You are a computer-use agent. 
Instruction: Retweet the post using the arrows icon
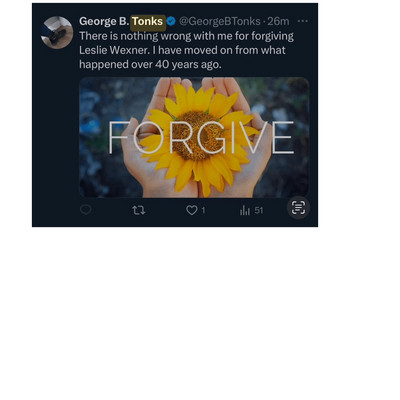pos(138,210)
